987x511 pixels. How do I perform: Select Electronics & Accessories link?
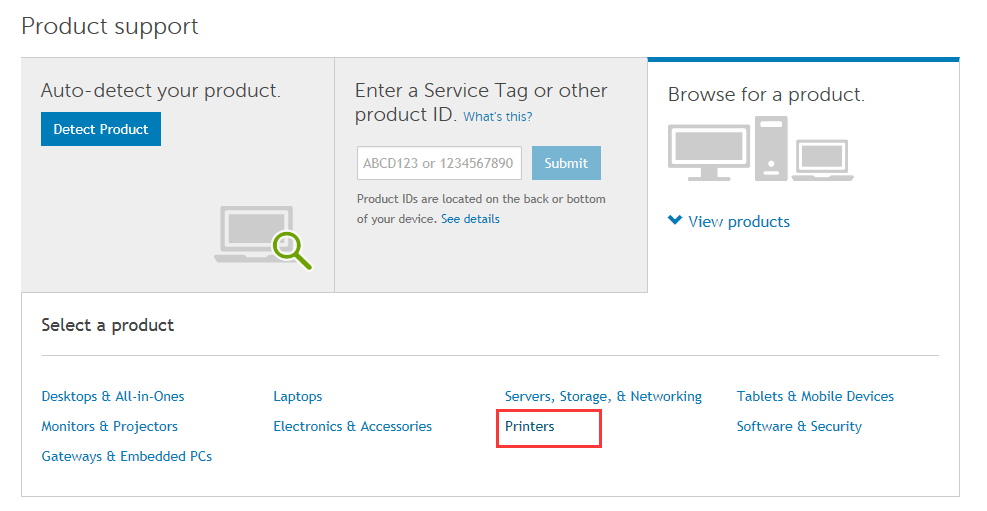coord(352,426)
